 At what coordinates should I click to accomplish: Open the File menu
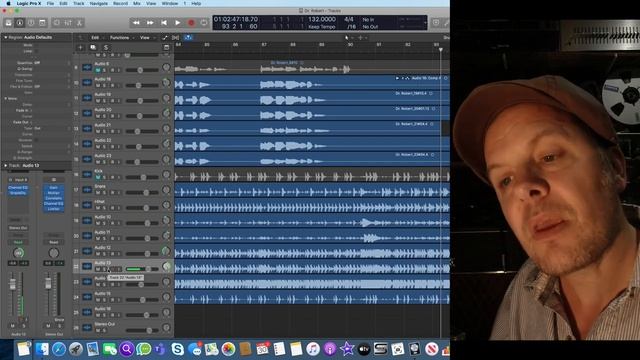click(x=50, y=3)
